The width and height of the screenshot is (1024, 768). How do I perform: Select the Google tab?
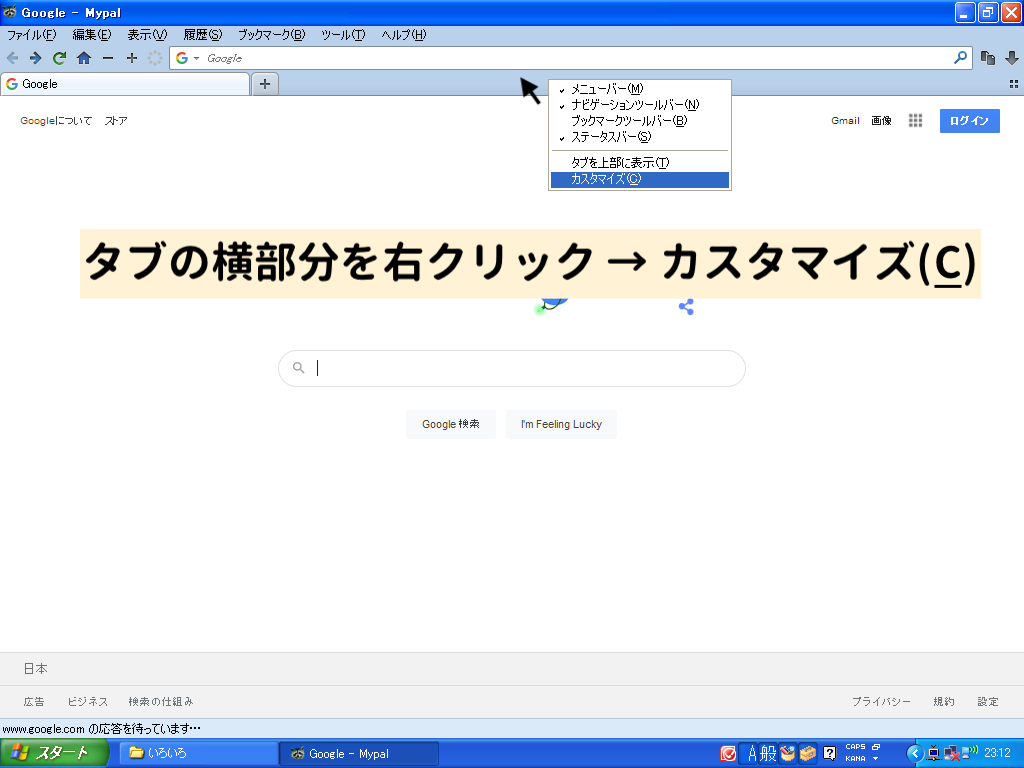(x=125, y=84)
